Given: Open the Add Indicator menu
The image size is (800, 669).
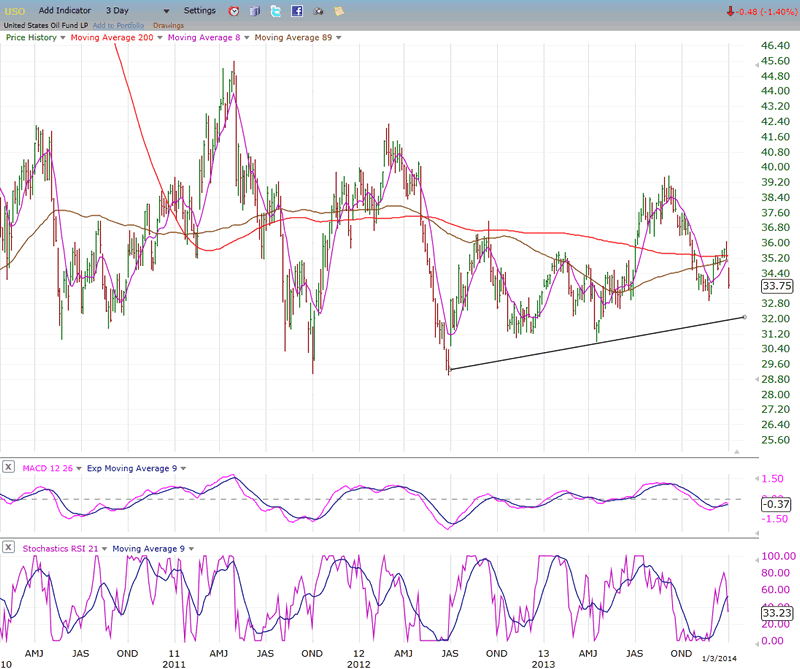Looking at the screenshot, I should tap(67, 10).
